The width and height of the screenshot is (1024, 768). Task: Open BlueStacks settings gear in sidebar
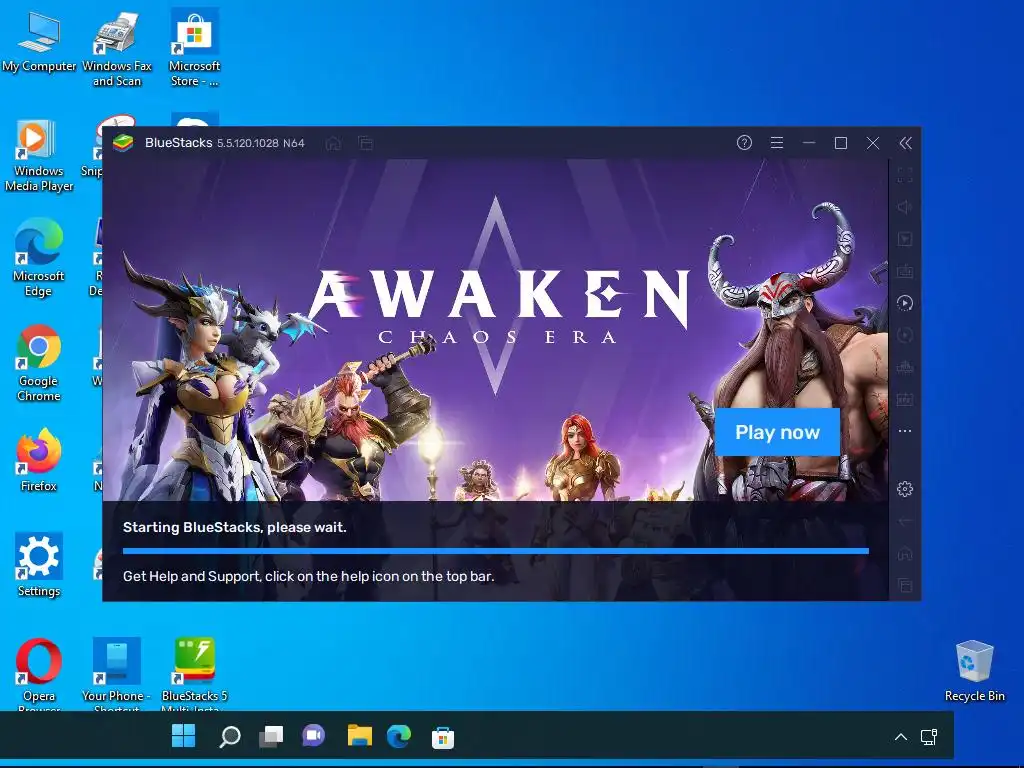[905, 488]
